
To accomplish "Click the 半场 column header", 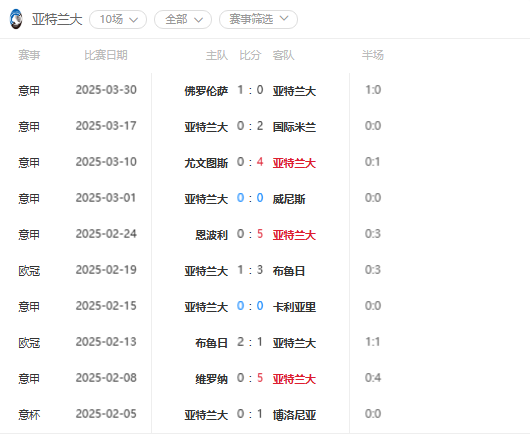I will [x=372, y=55].
